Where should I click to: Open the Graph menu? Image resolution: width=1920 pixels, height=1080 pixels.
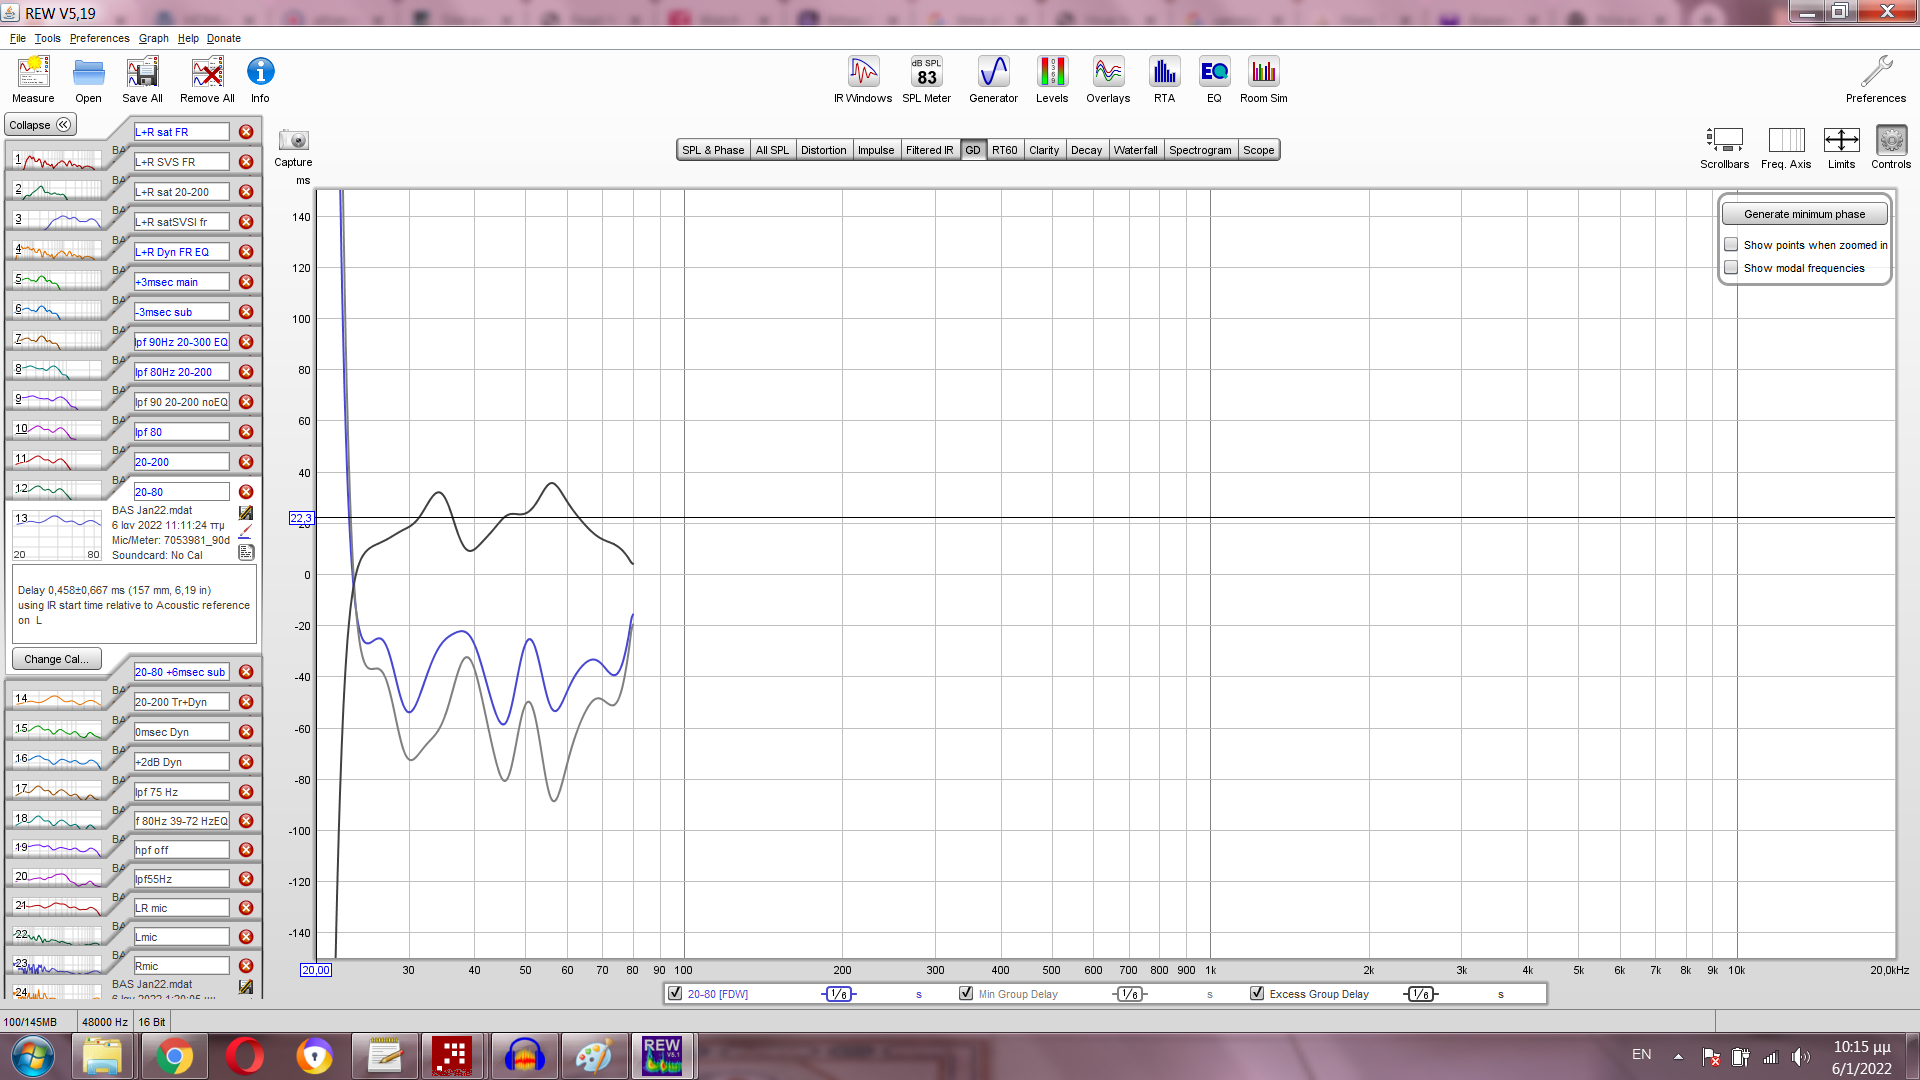click(153, 38)
